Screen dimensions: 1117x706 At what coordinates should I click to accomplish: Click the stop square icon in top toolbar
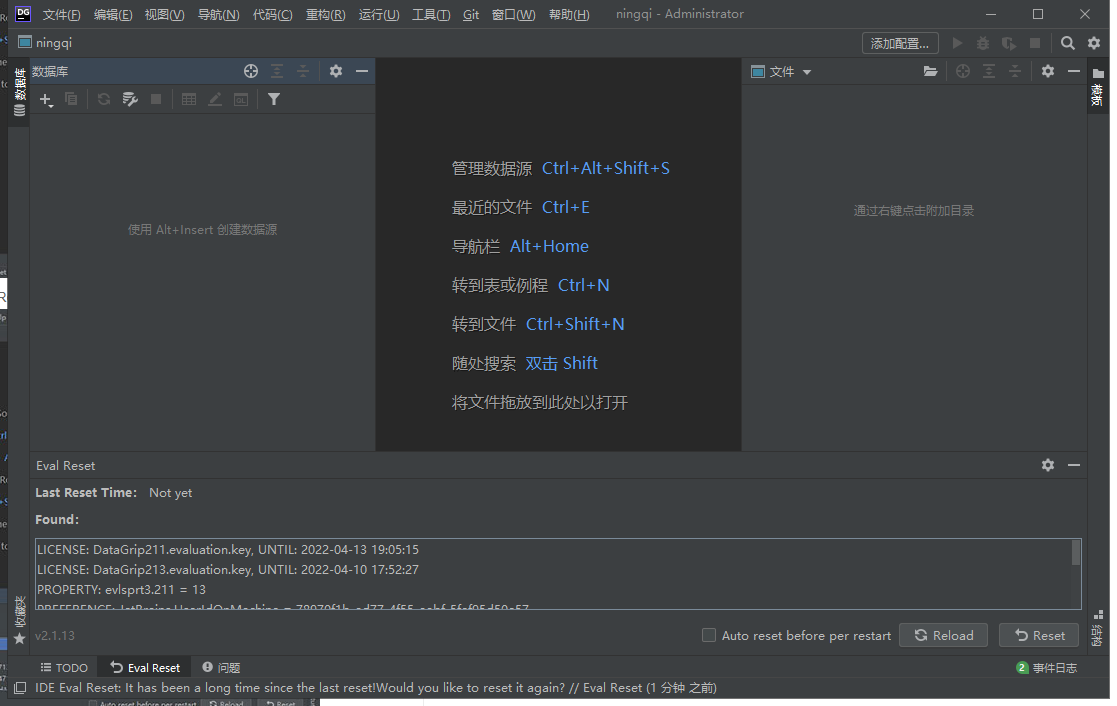1035,43
